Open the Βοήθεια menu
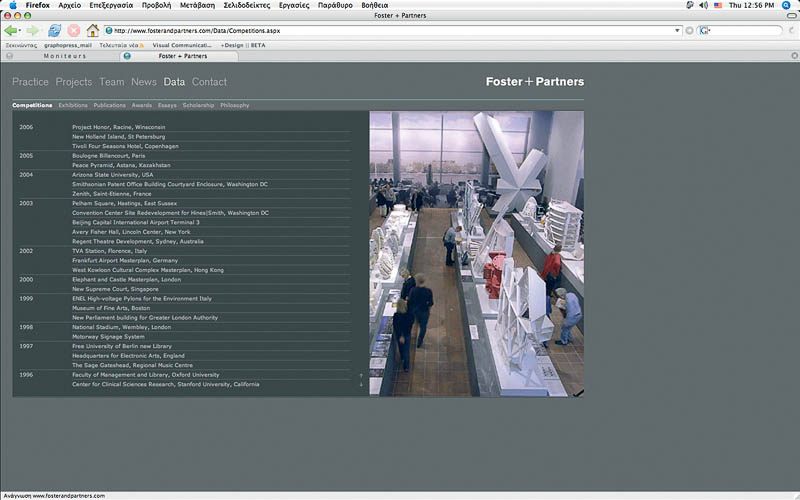The height and width of the screenshot is (500, 800). [x=374, y=5]
